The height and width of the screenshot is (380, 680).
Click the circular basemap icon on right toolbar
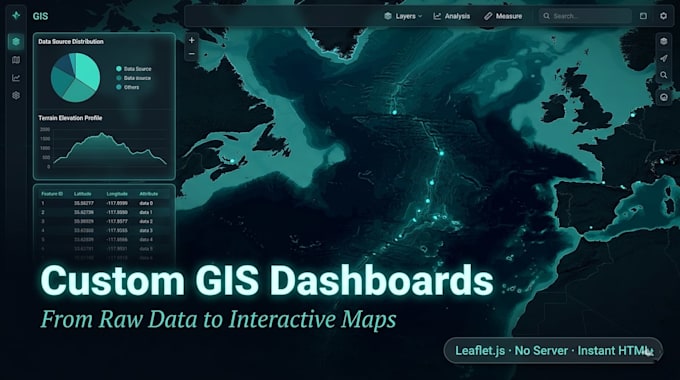coord(664,97)
